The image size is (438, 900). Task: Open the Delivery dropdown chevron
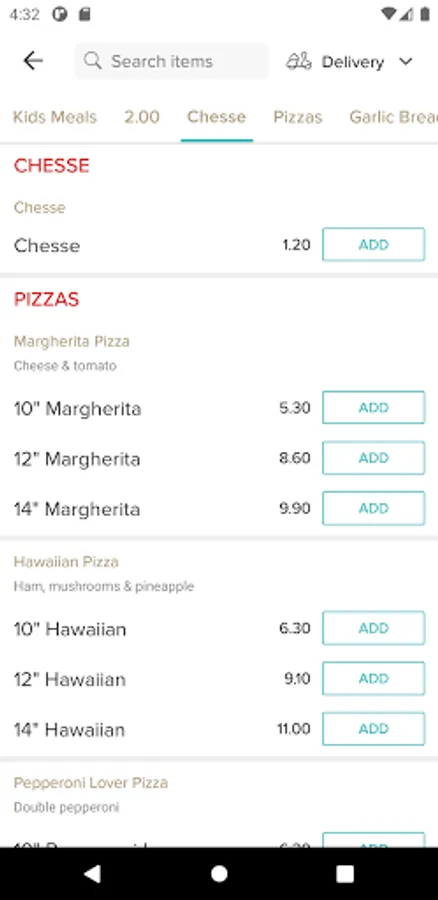(406, 61)
